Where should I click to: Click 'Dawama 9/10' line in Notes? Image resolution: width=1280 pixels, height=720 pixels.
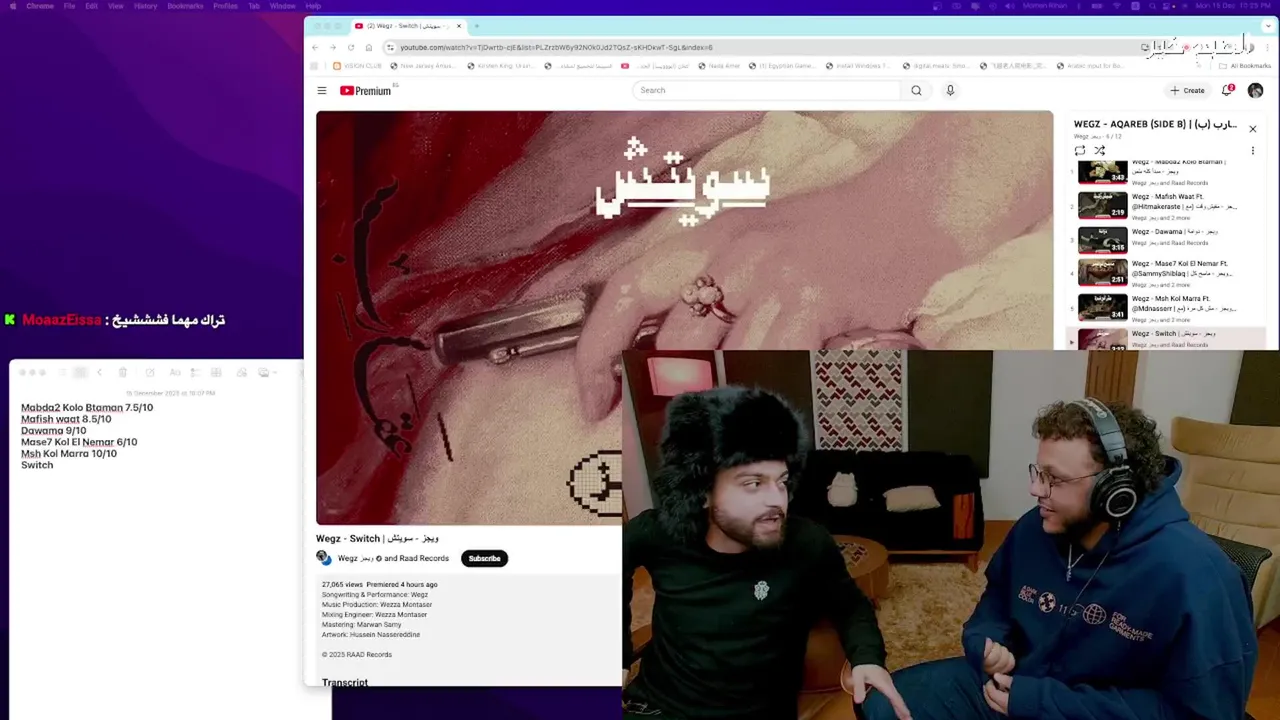tap(54, 430)
